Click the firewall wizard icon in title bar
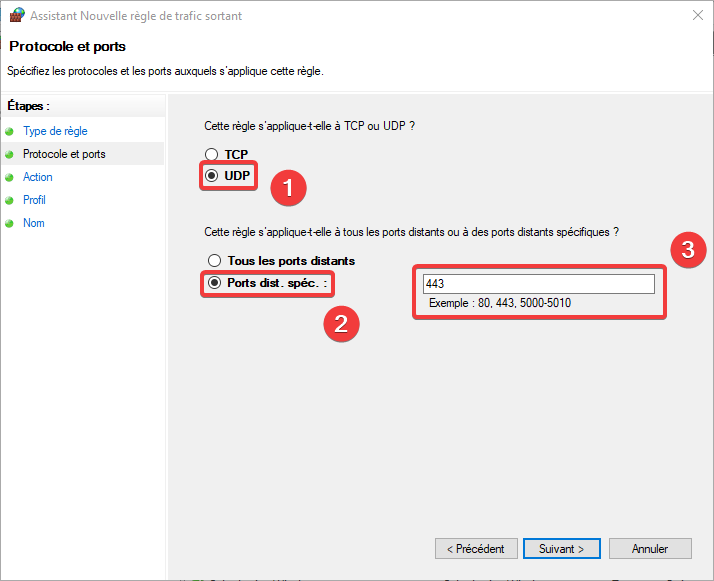Viewport: 714px width, 581px height. [17, 15]
